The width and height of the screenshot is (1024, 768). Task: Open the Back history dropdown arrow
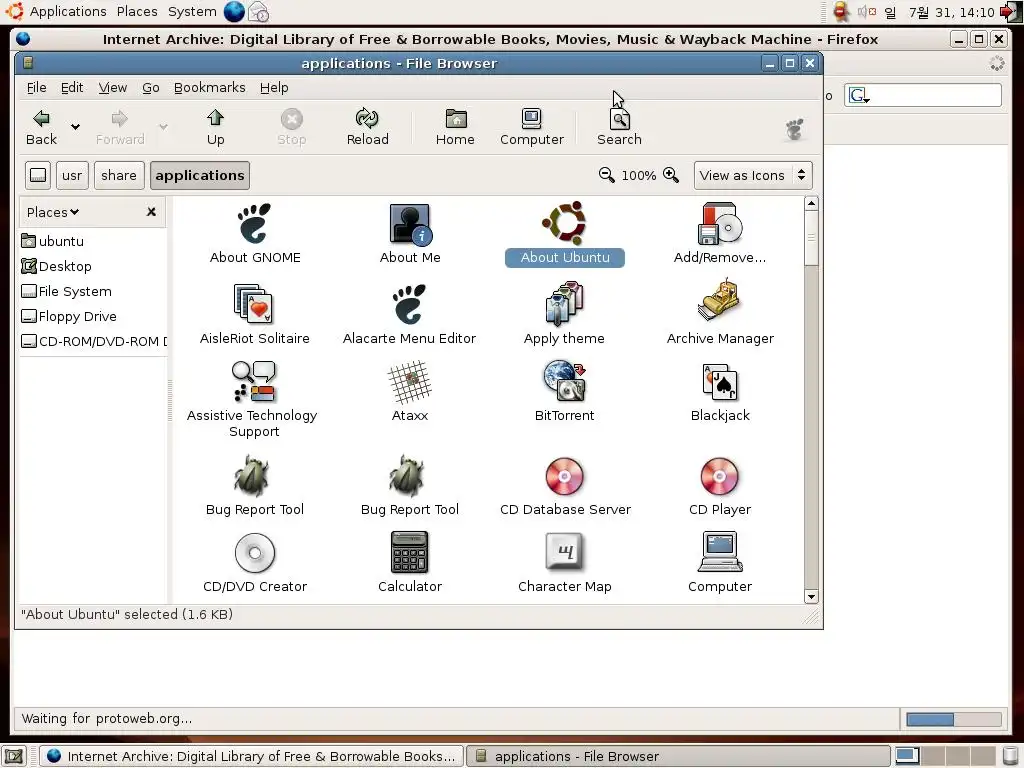tap(76, 127)
